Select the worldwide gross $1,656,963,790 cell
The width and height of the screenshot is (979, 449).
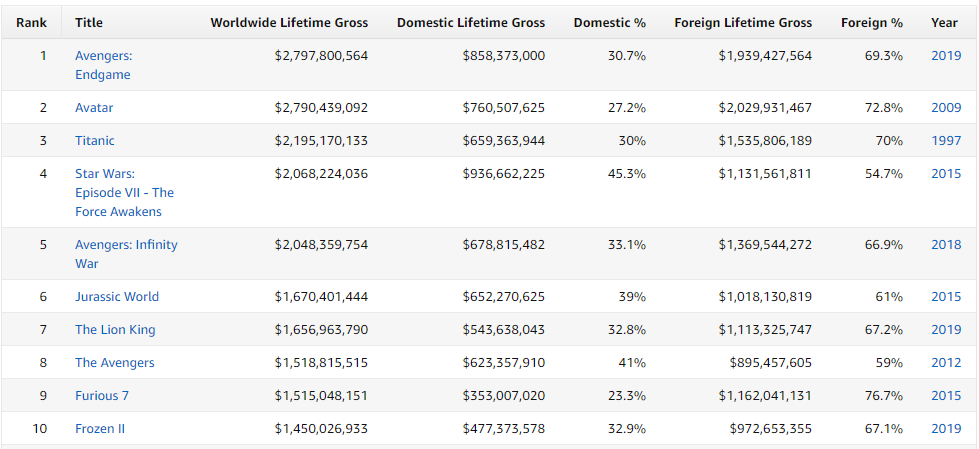coord(322,330)
